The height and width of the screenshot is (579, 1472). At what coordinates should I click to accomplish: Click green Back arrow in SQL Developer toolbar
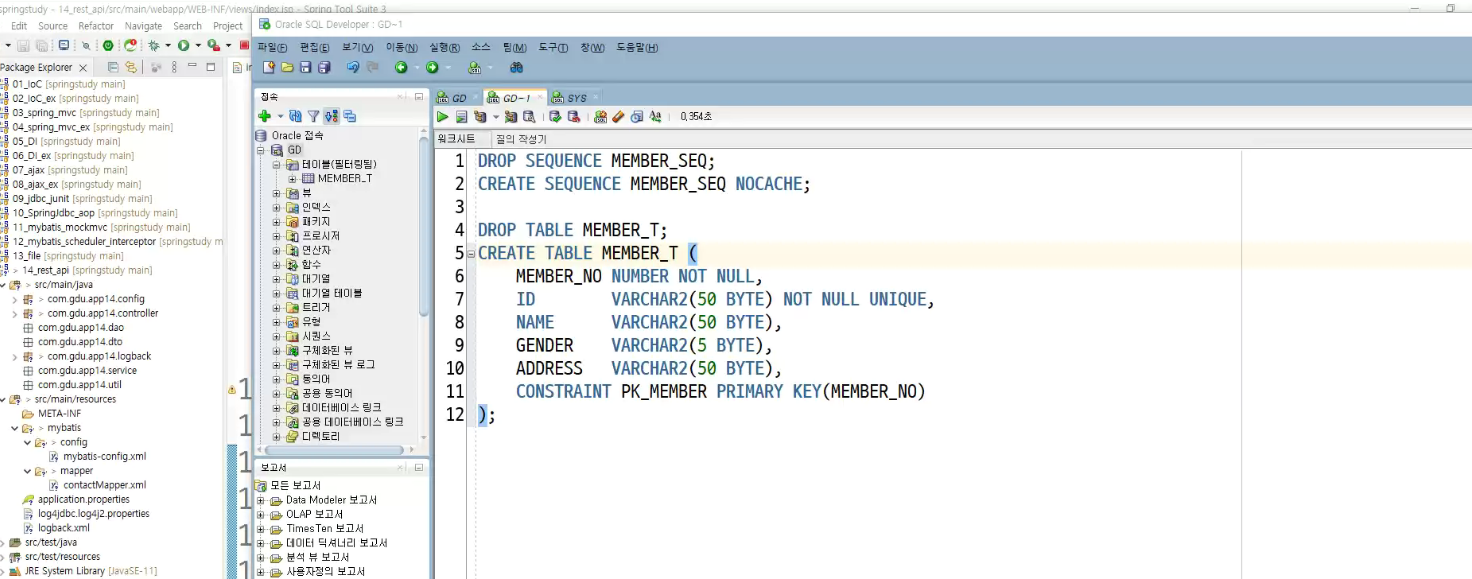[x=400, y=67]
